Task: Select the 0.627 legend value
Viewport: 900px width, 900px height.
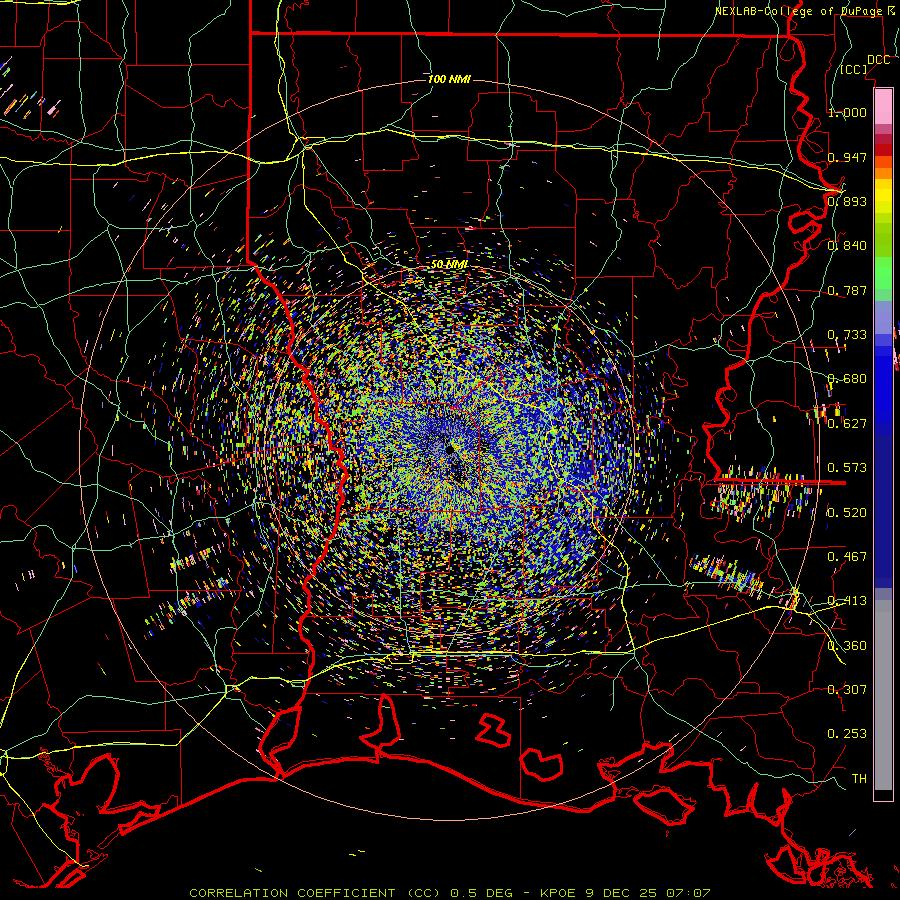Action: 847,424
